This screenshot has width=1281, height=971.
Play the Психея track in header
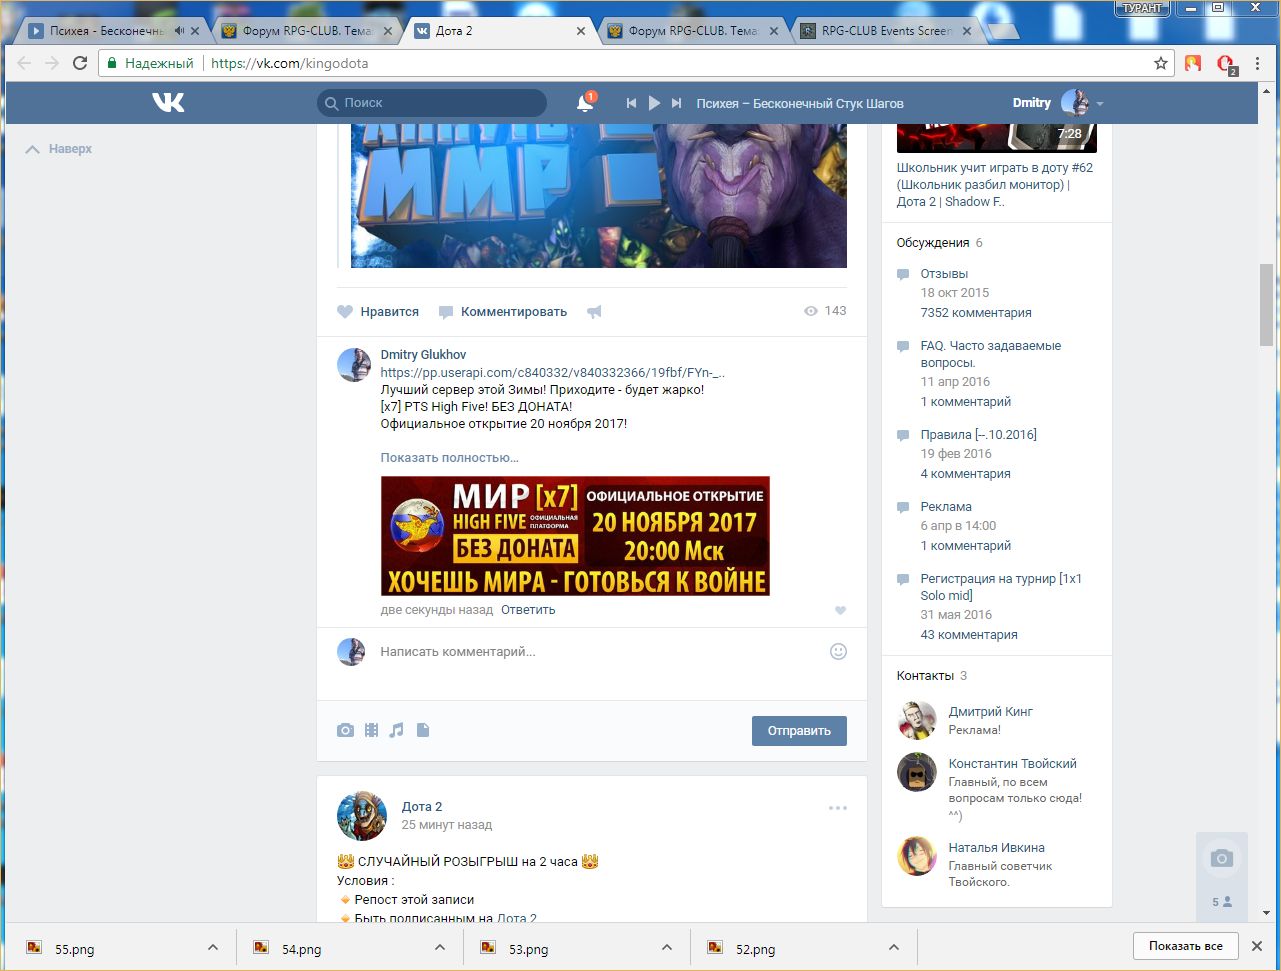(654, 103)
